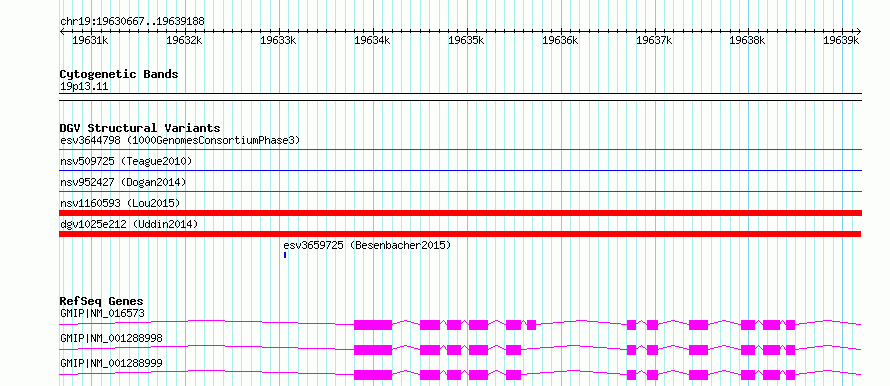Click the 19p13.11 cytogenetic band label
Viewport: 890px width, 386px height.
click(84, 87)
